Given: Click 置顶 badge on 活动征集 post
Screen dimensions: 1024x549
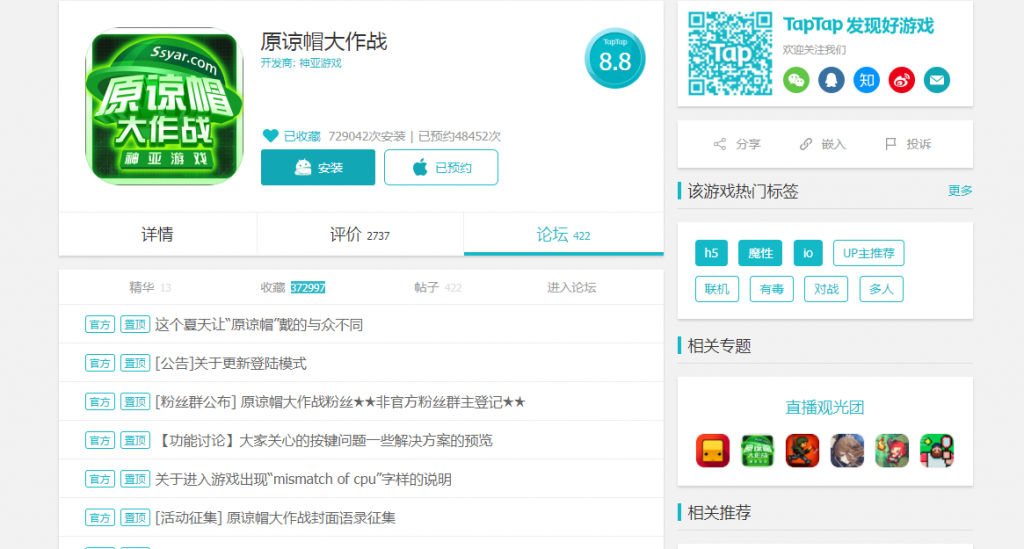Looking at the screenshot, I should [135, 518].
